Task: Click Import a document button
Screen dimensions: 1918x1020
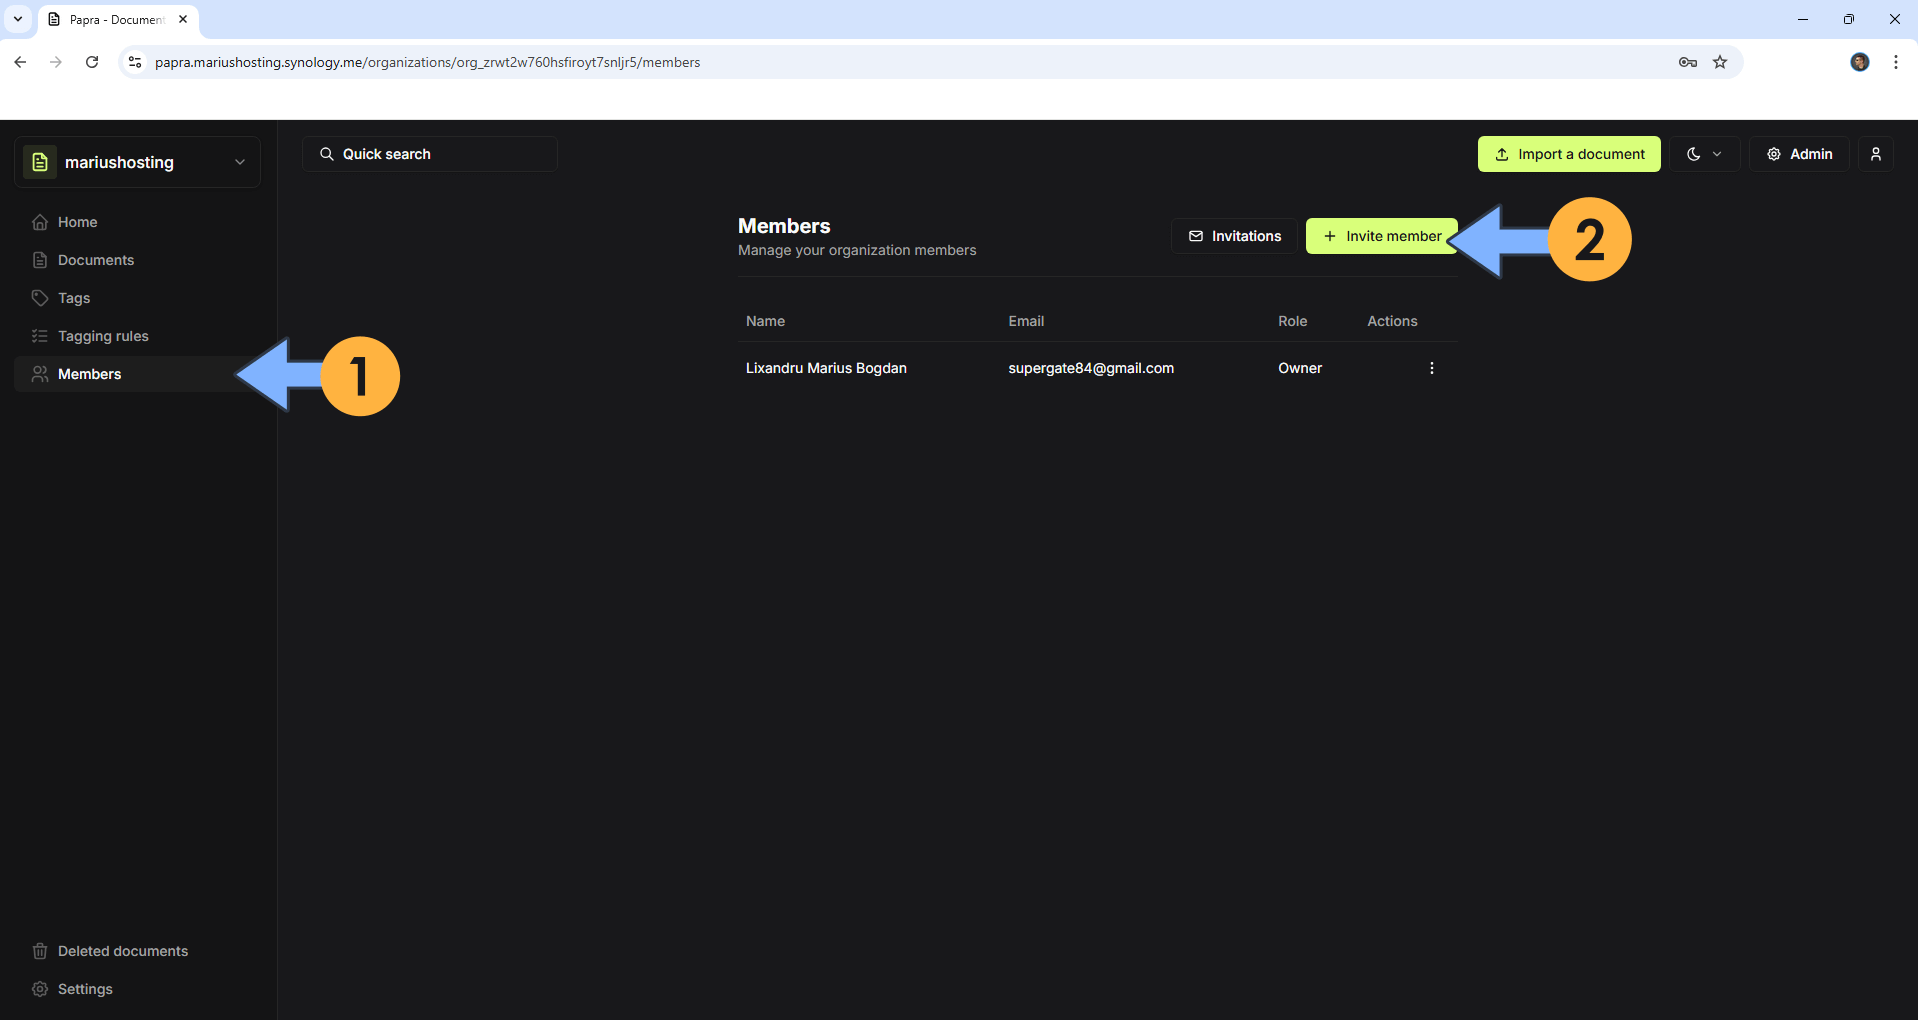Action: 1568,154
